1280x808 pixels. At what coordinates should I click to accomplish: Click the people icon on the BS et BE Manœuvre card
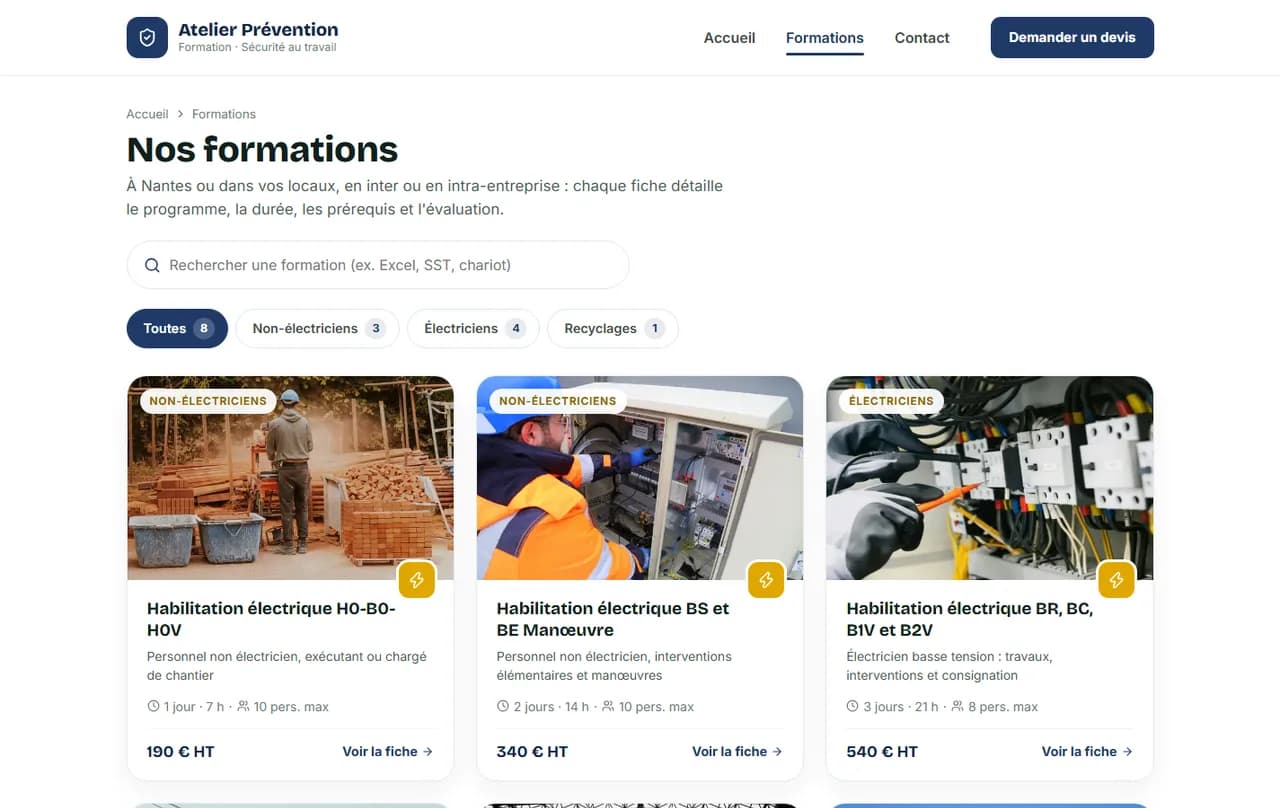click(x=608, y=707)
